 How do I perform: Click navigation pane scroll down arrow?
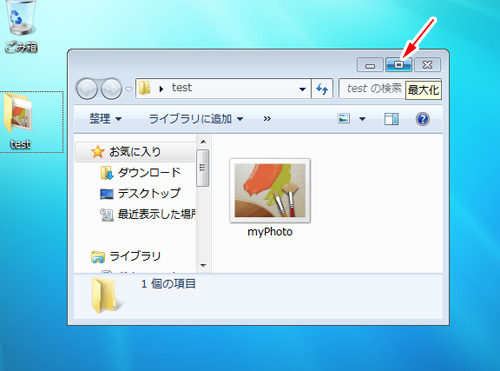203,266
